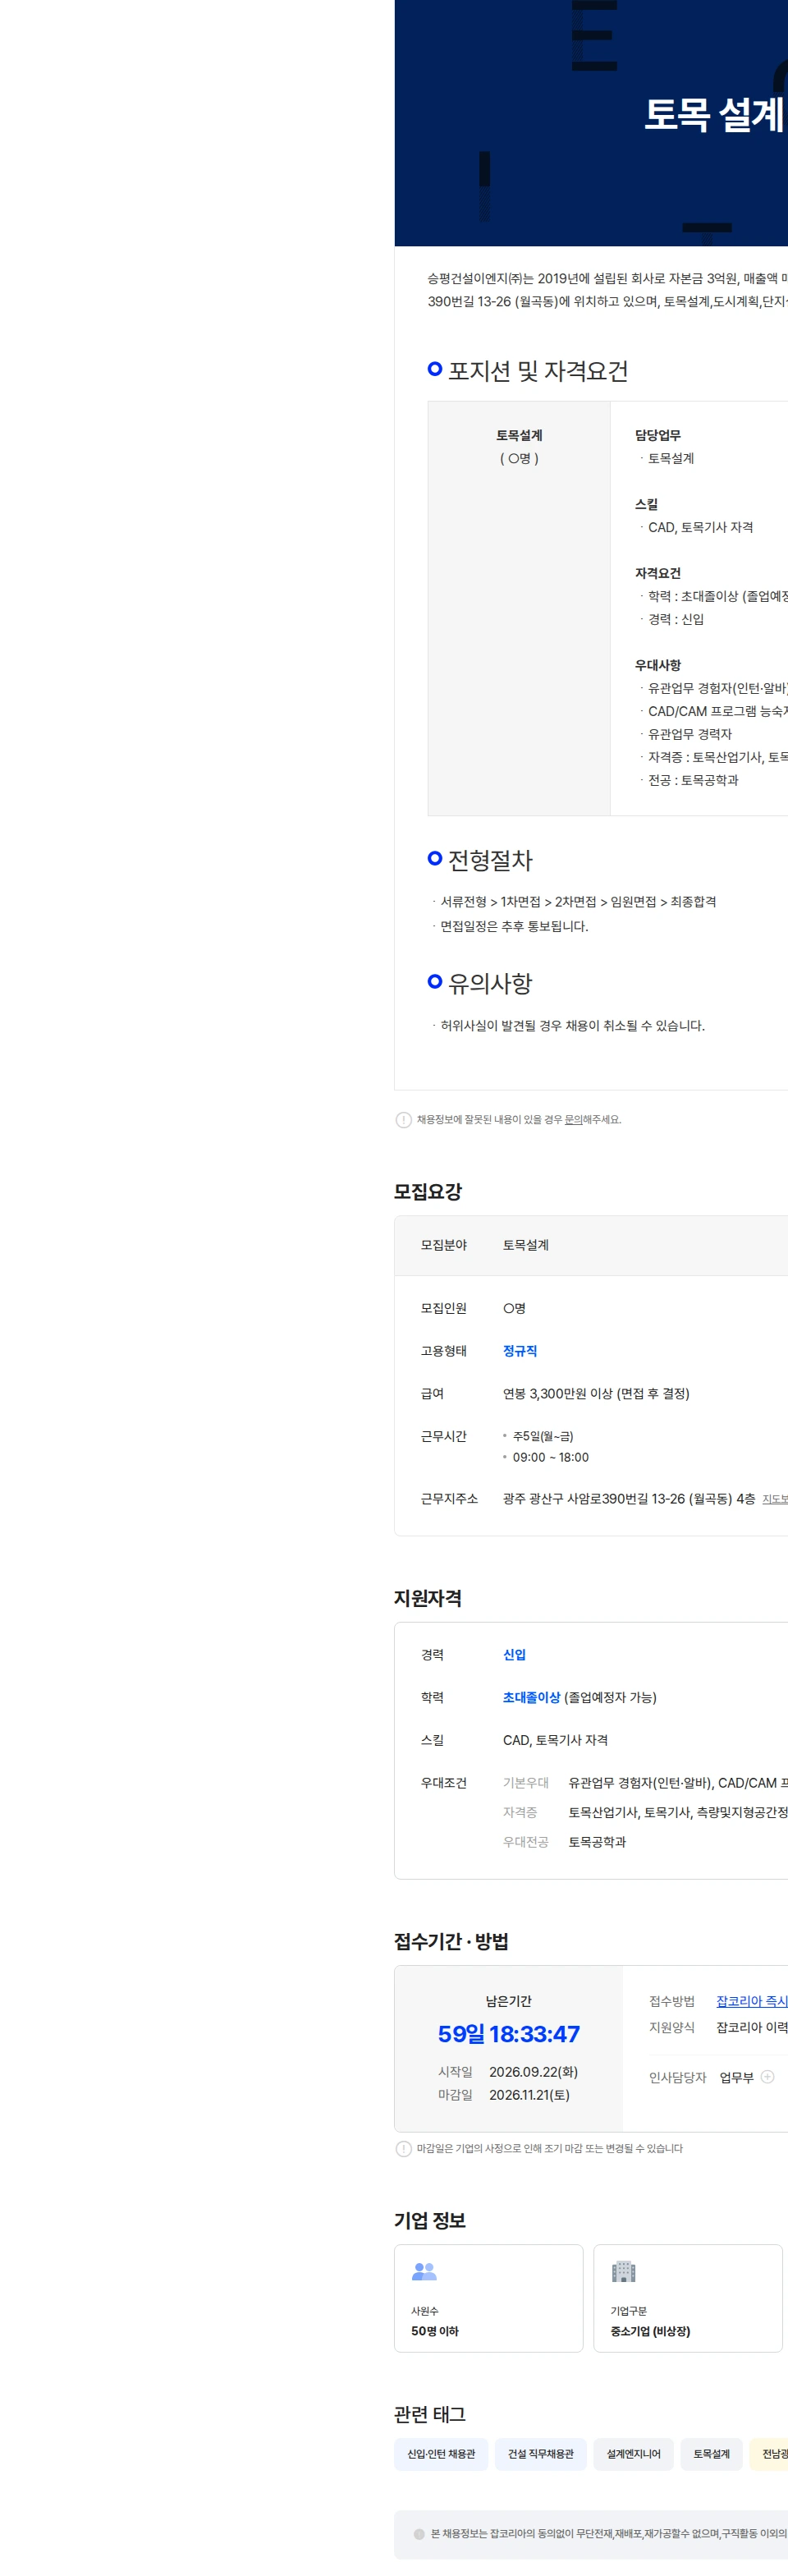The width and height of the screenshot is (788, 2576).
Task: Click the CAD, 토목기사 자격 text in 스킬 row
Action: [x=555, y=1740]
